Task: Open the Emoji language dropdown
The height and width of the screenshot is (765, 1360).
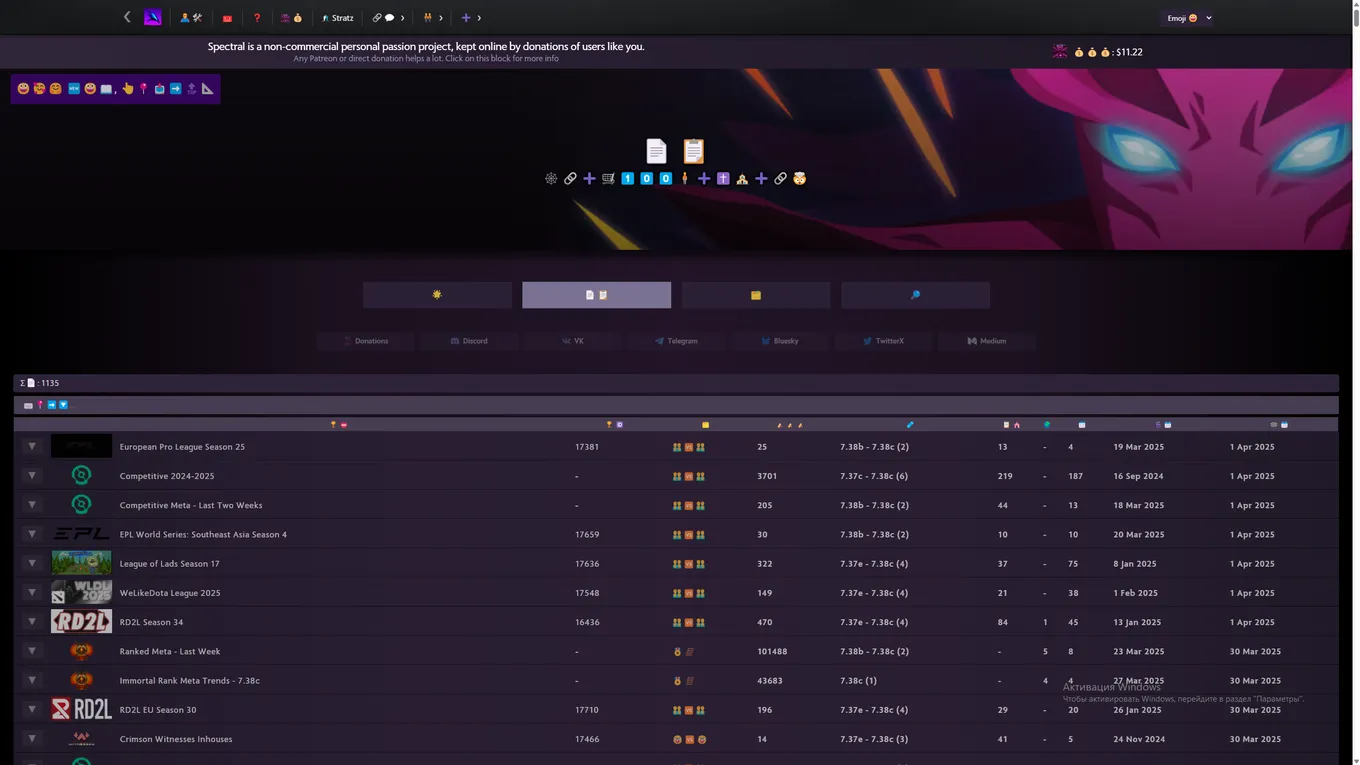Action: 1189,18
